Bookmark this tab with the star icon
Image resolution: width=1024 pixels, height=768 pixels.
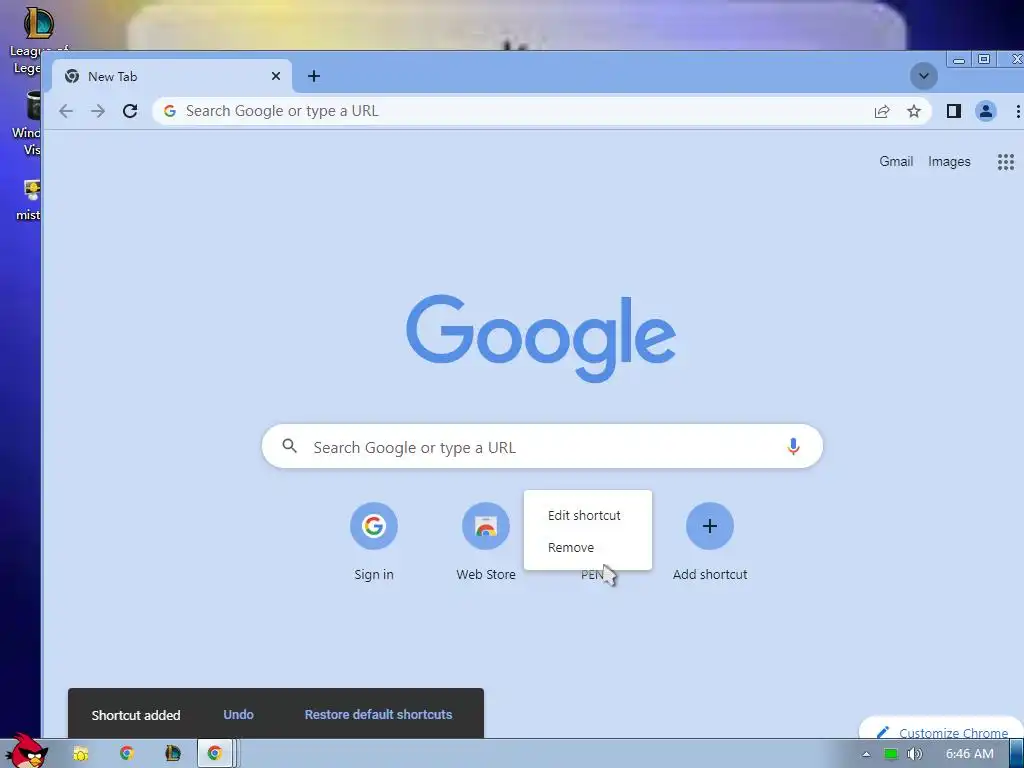click(x=914, y=111)
